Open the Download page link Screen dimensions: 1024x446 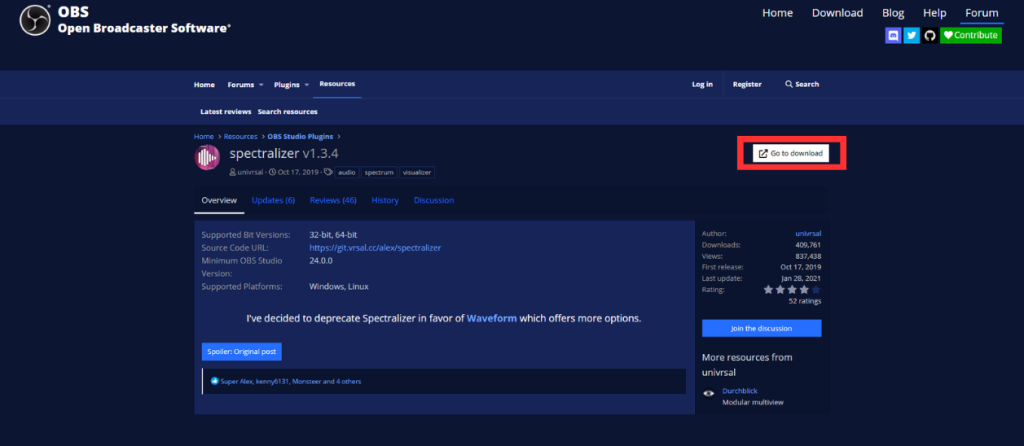tap(837, 13)
